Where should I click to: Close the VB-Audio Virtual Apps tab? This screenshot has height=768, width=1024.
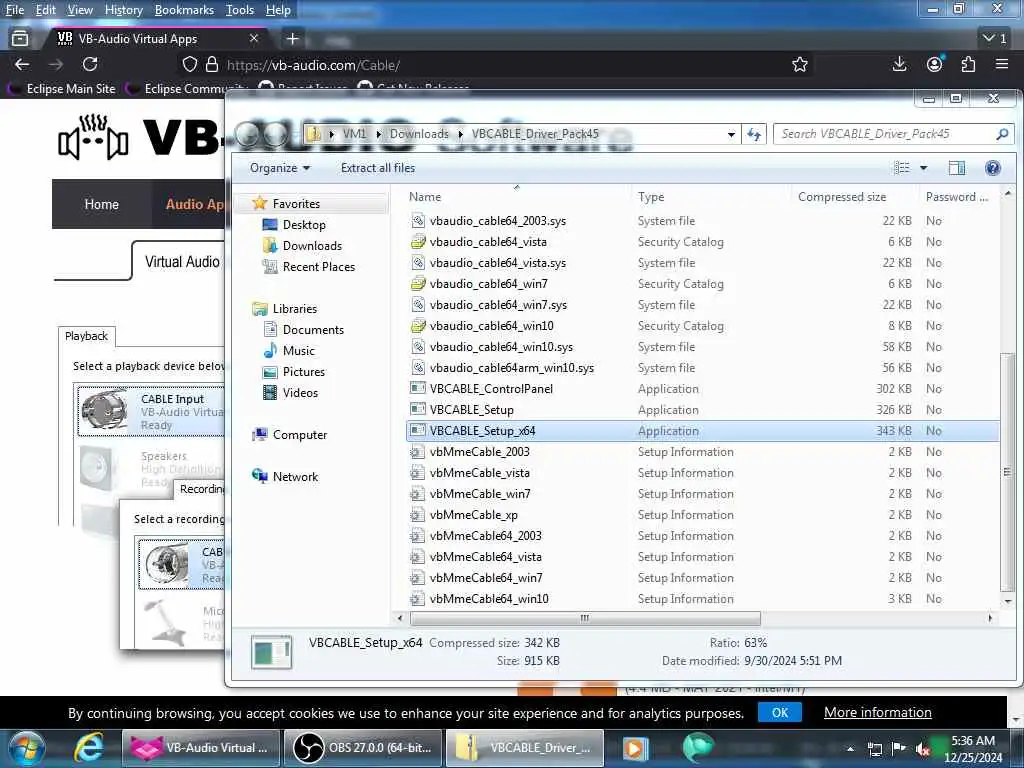pyautogui.click(x=254, y=39)
